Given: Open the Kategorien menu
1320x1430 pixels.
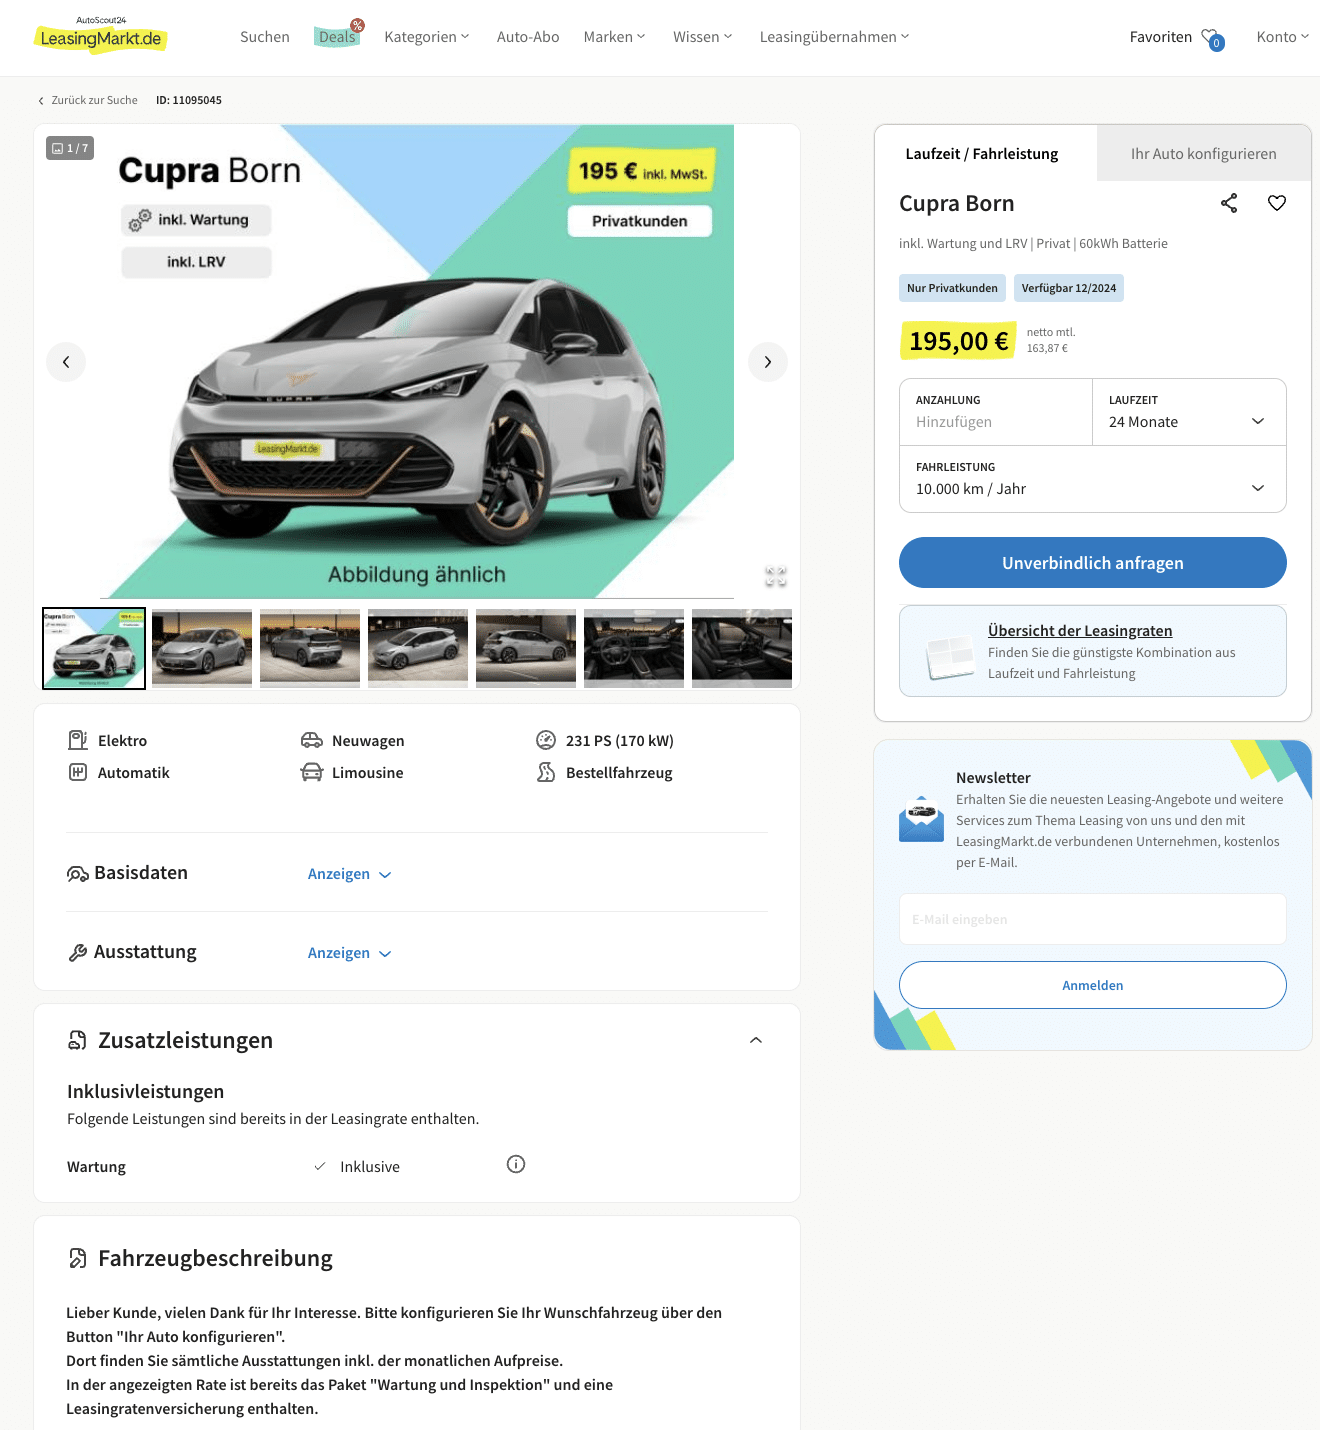Looking at the screenshot, I should [x=427, y=37].
